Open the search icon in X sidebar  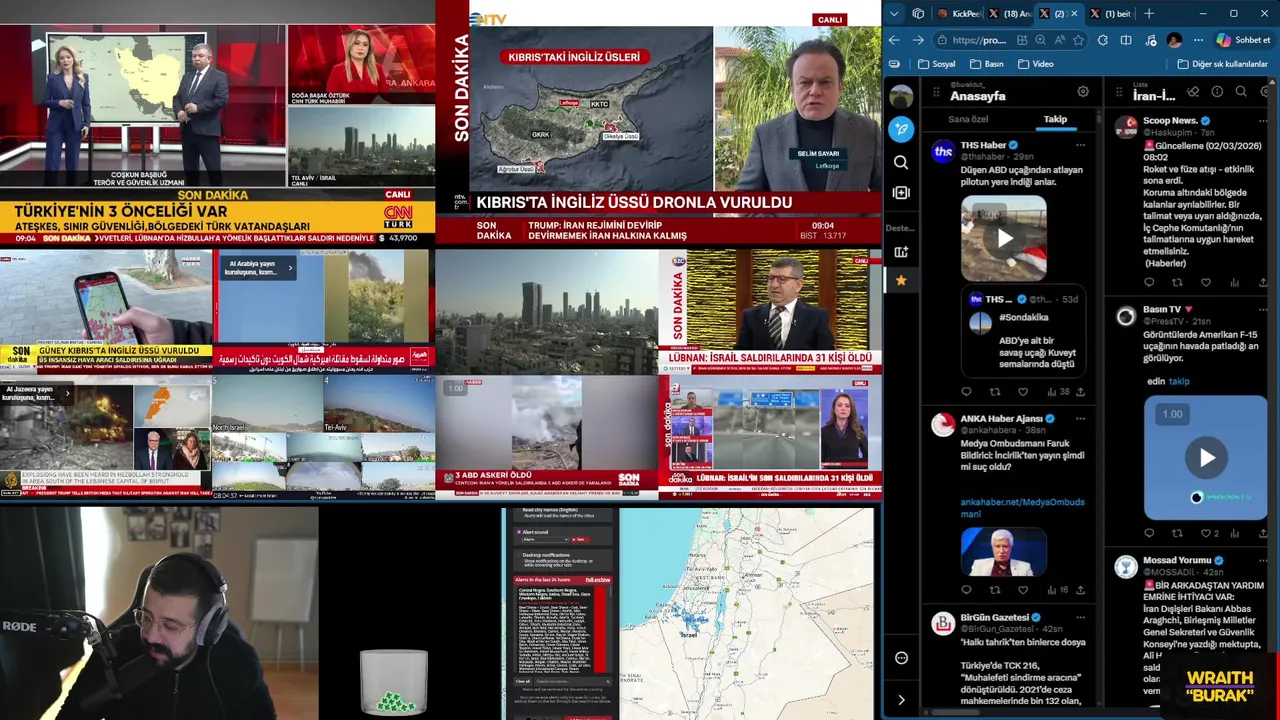tap(901, 162)
